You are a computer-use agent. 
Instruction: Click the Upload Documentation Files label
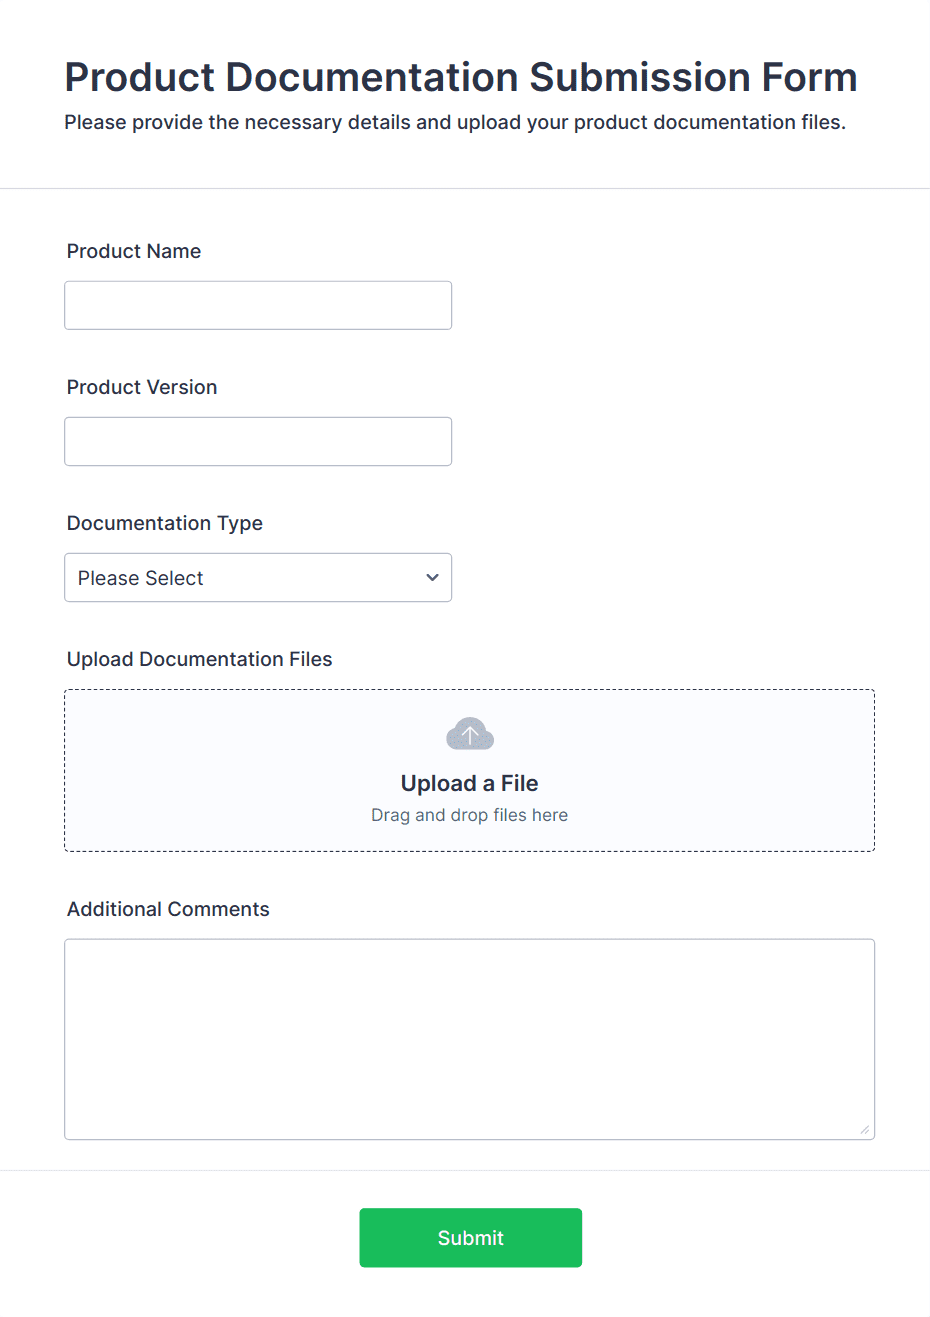pos(199,659)
